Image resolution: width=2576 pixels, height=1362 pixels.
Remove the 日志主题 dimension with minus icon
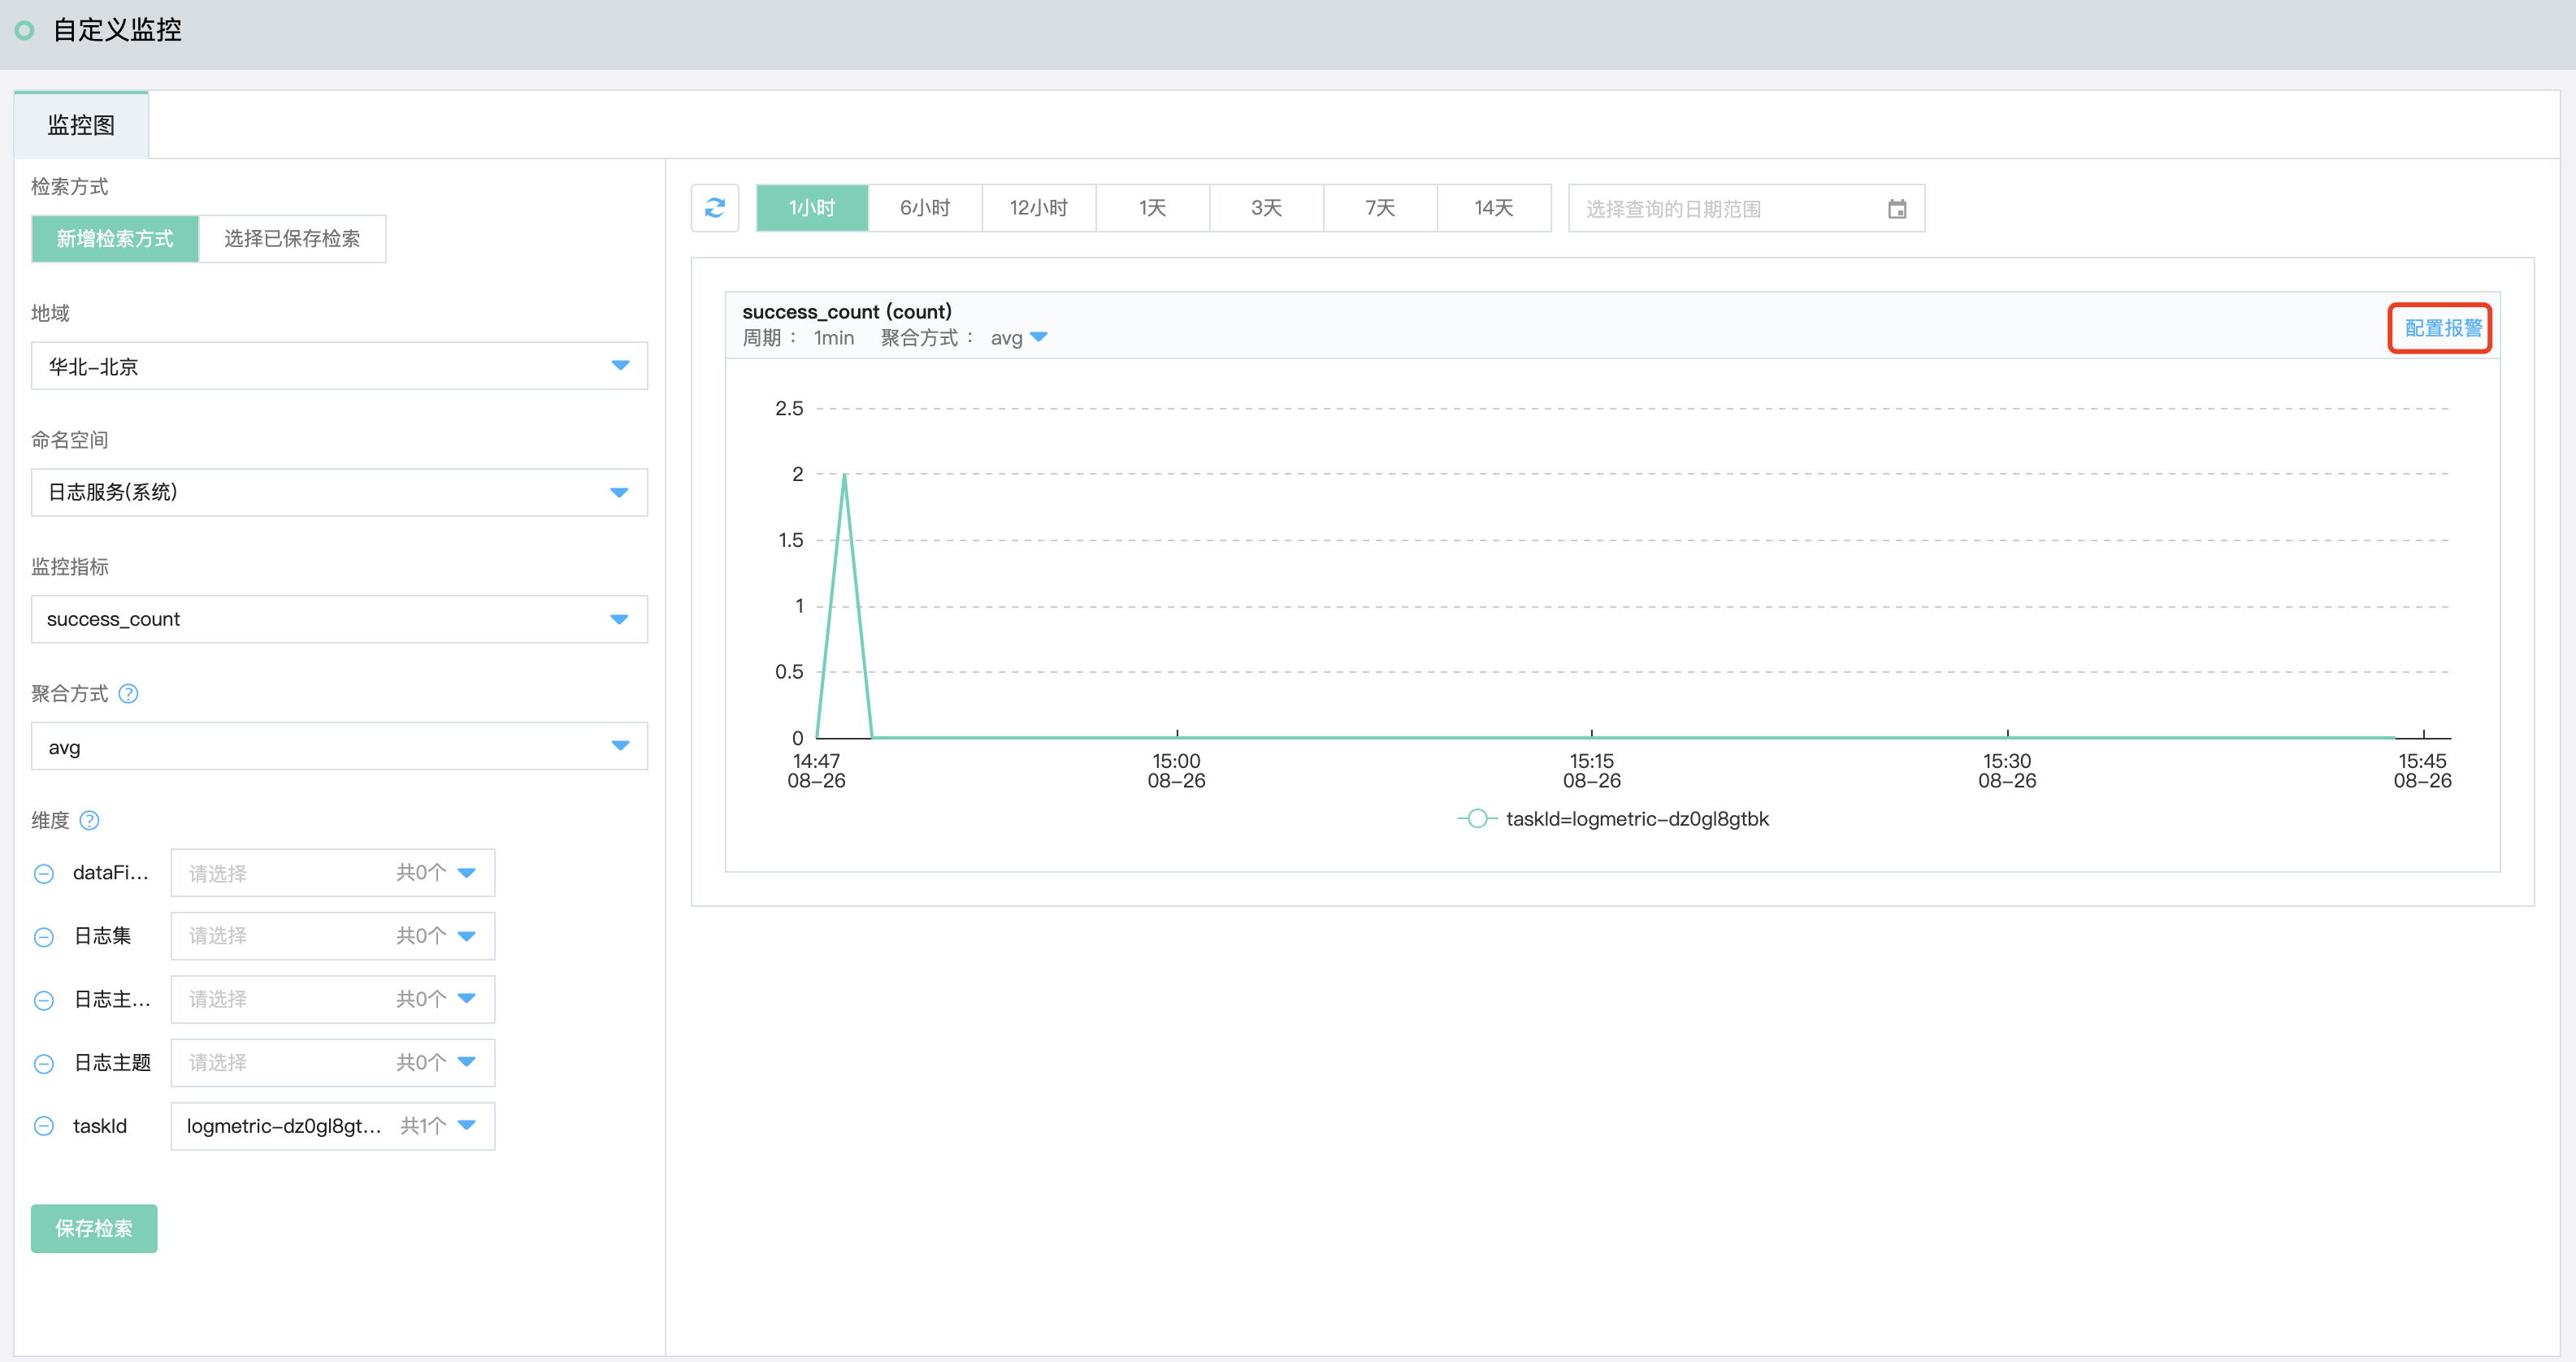44,1063
